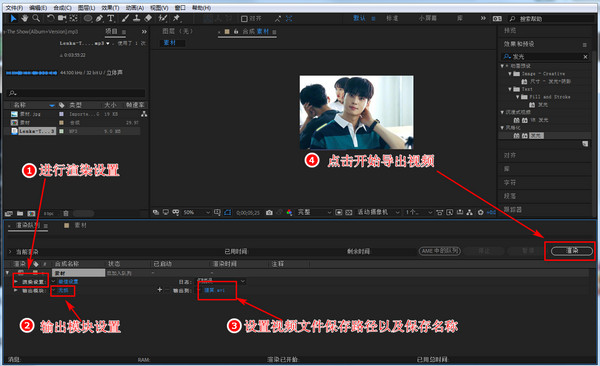600x366 pixels.
Task: Expand the 当前渲染 section
Action: [10, 252]
